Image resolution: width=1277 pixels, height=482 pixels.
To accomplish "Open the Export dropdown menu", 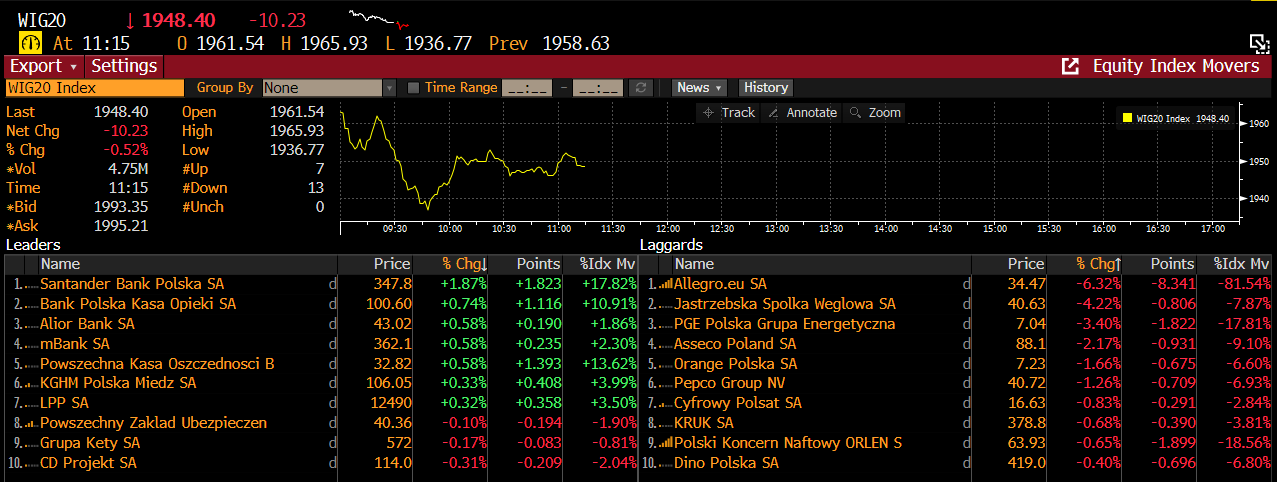I will click(44, 66).
